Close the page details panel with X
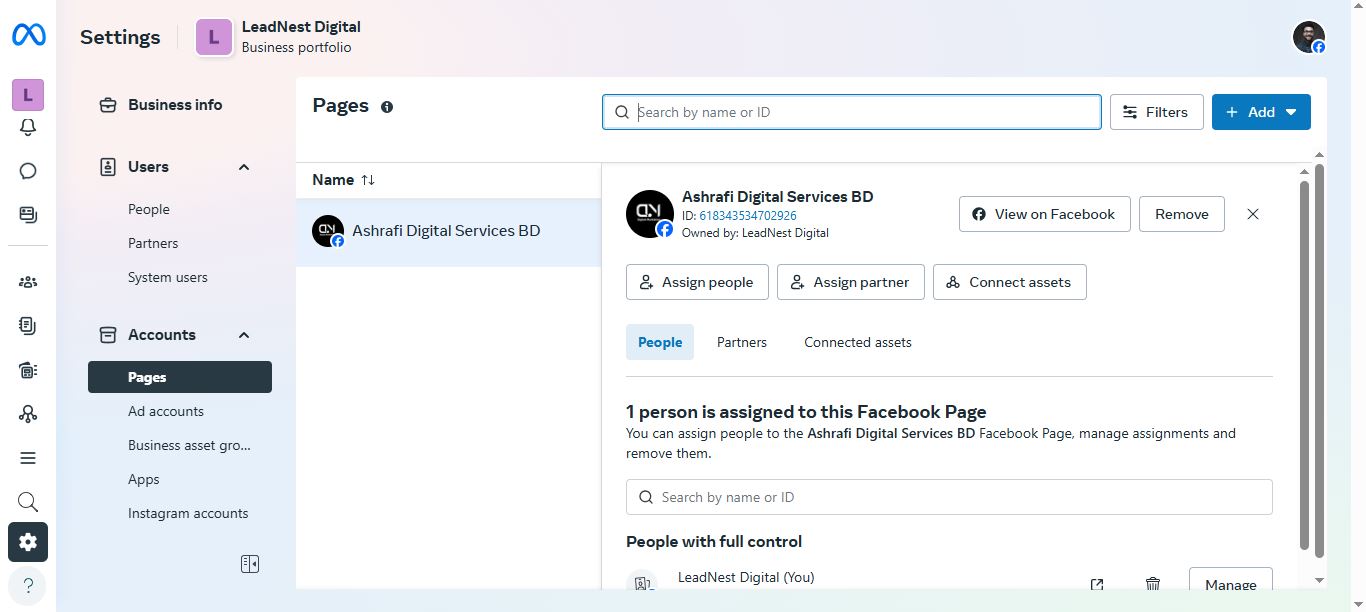 (1253, 214)
